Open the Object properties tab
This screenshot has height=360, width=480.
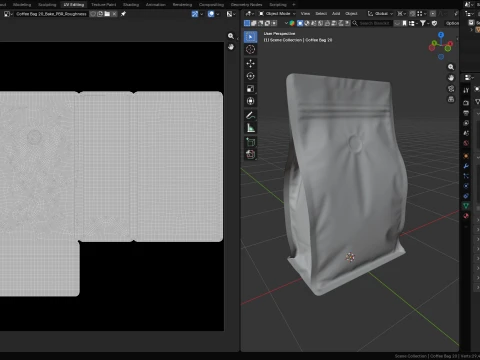466,156
